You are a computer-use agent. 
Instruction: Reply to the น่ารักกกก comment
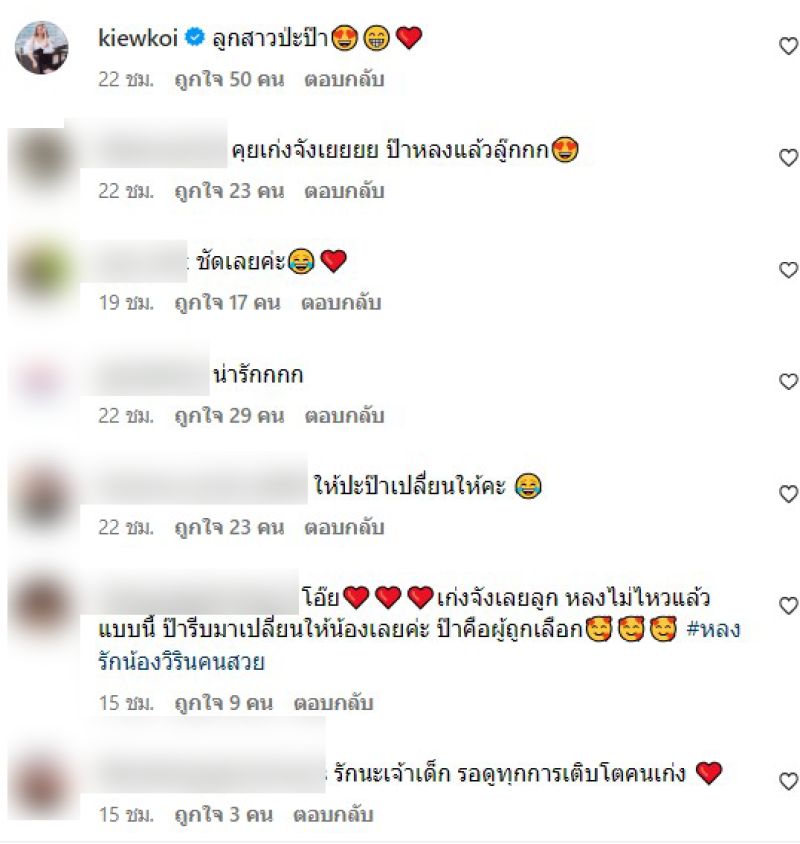point(344,416)
